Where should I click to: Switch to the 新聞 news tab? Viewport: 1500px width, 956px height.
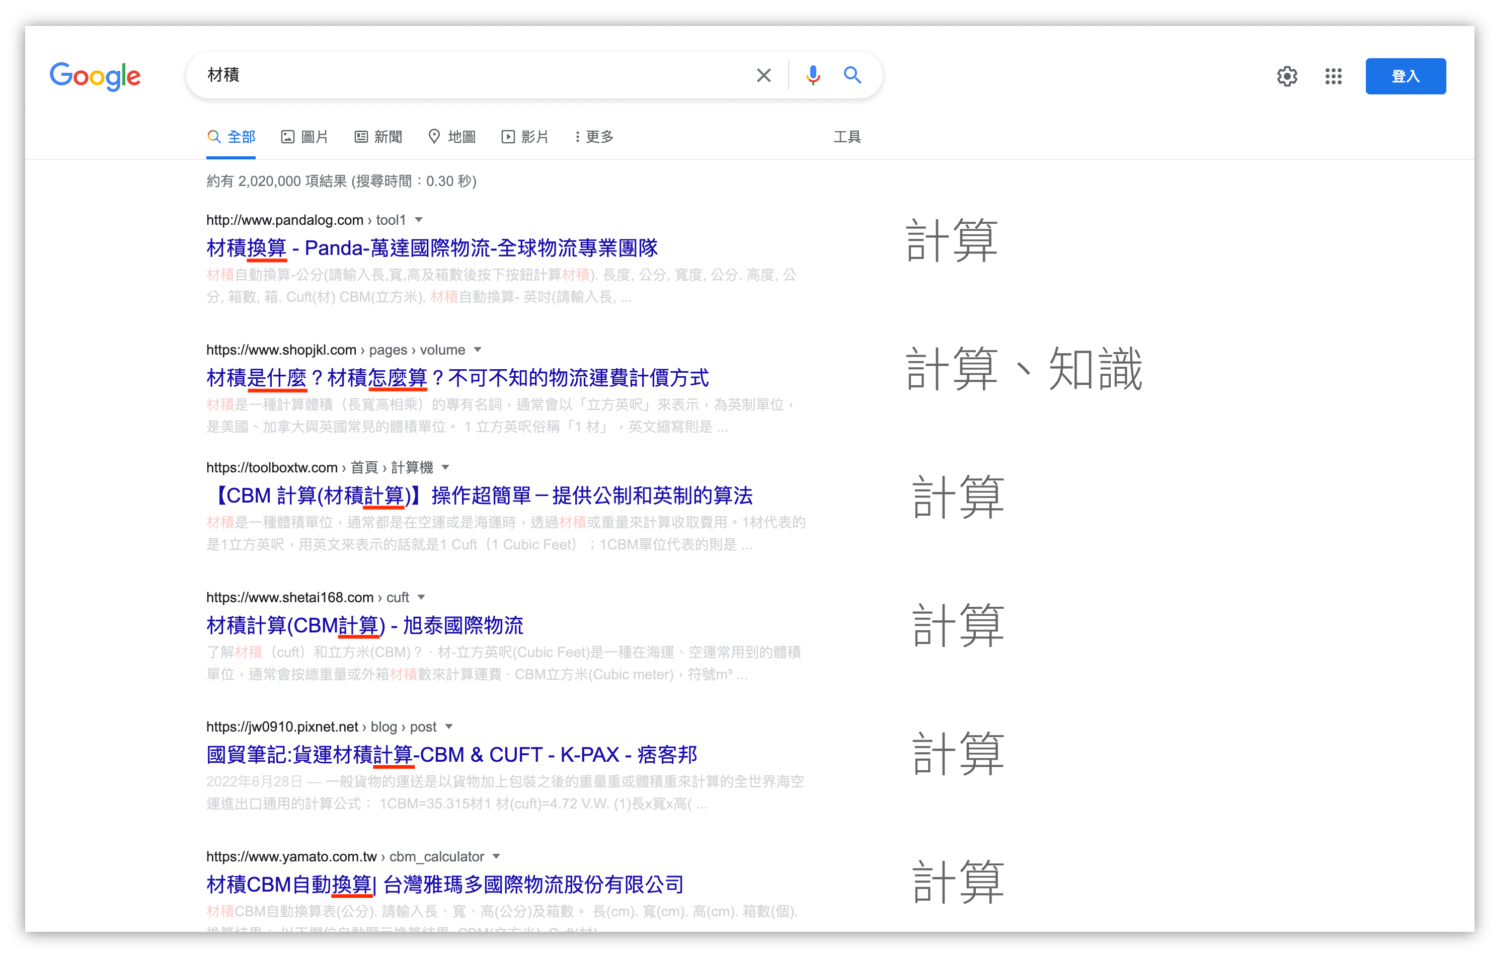[x=378, y=136]
